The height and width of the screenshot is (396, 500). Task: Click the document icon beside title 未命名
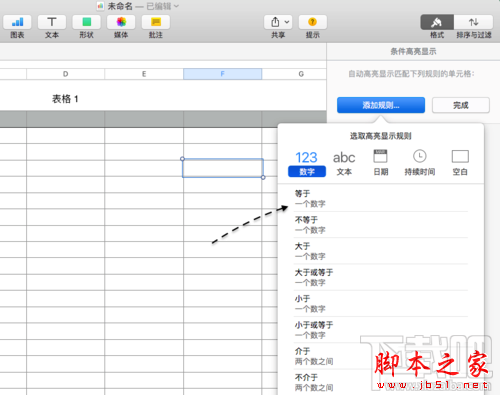(x=100, y=6)
